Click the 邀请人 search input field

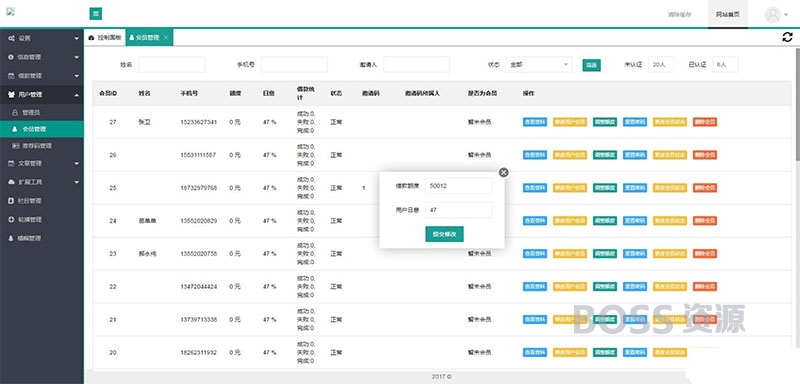point(416,65)
